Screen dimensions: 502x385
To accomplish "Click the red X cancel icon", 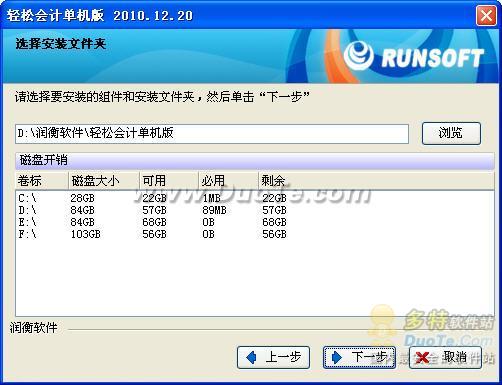I will pos(423,358).
